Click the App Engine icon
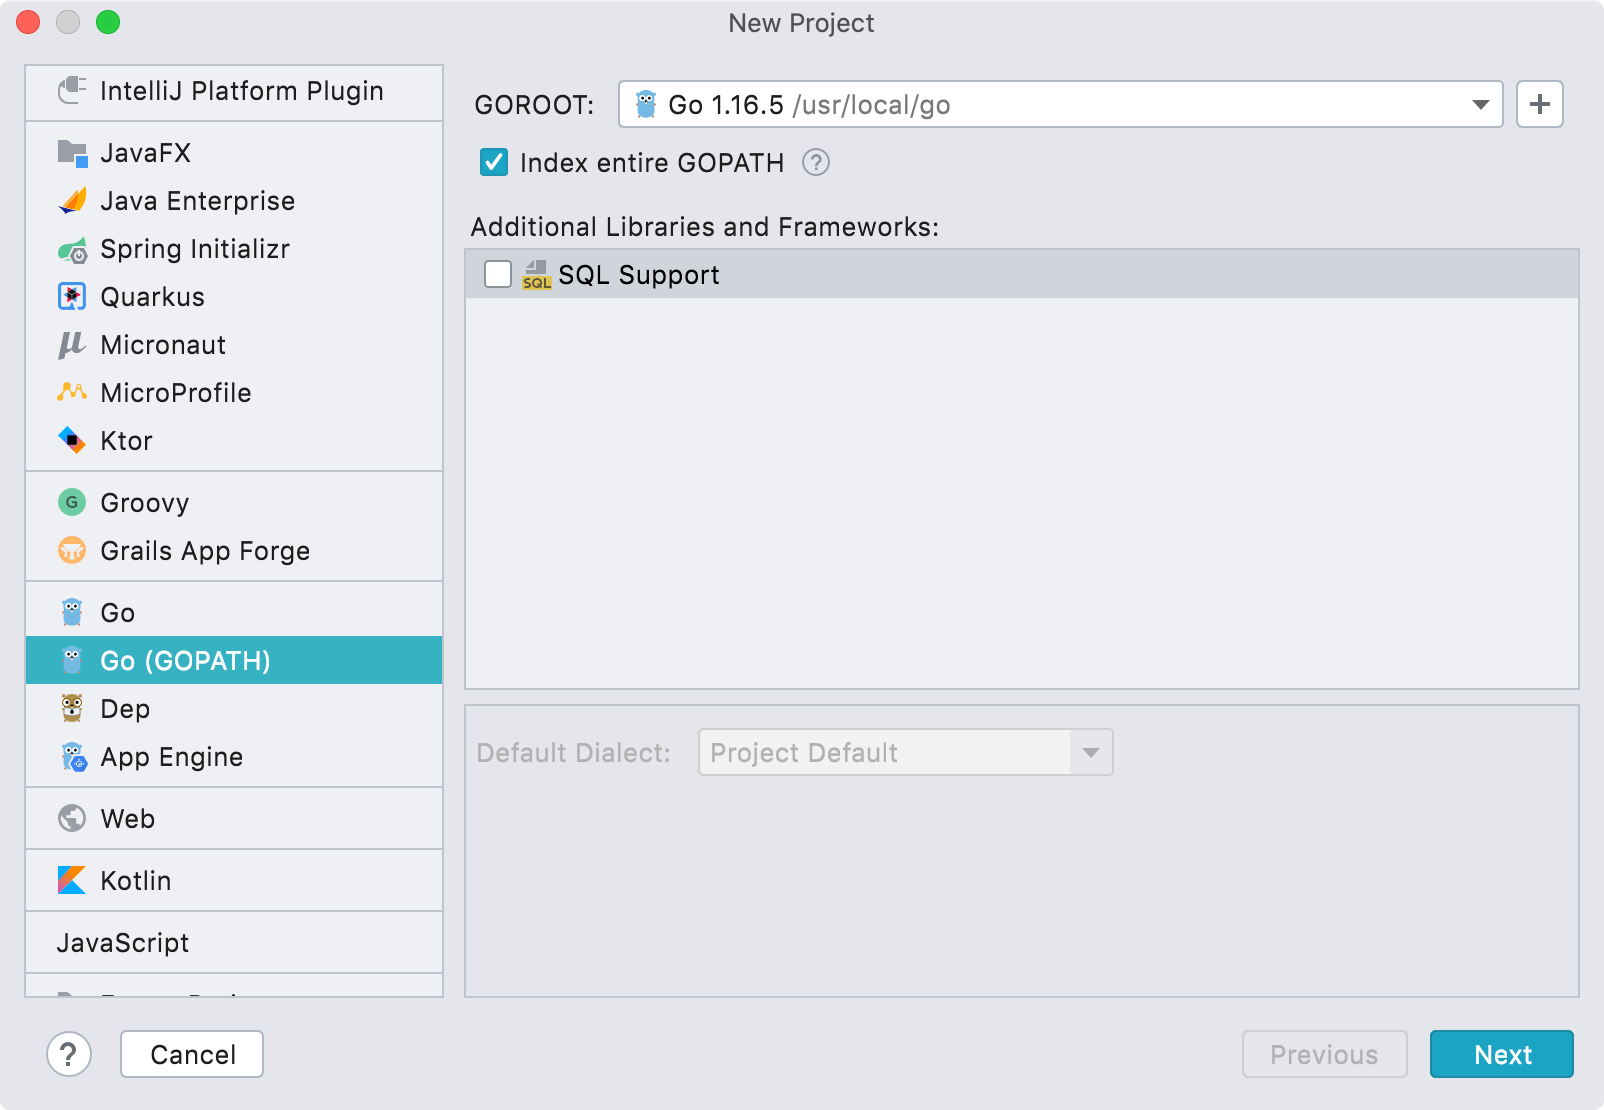Image resolution: width=1604 pixels, height=1110 pixels. pyautogui.click(x=71, y=757)
